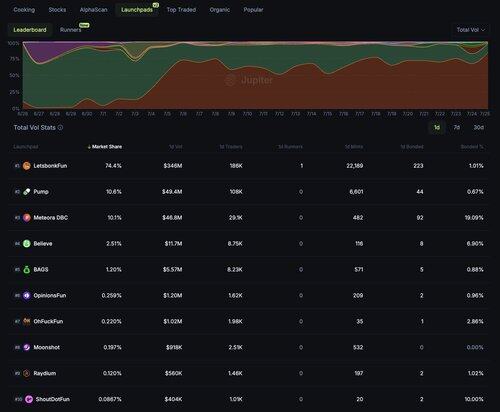Click LetsbonkFun market share 74.4%
Image resolution: width=500 pixels, height=412 pixels.
(x=113, y=166)
